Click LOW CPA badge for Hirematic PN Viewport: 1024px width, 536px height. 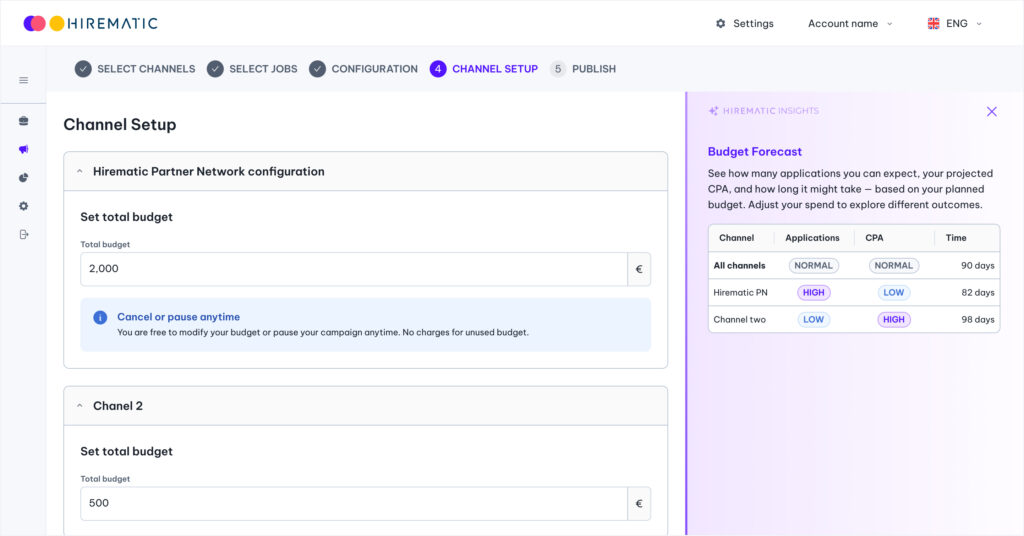[x=893, y=292]
